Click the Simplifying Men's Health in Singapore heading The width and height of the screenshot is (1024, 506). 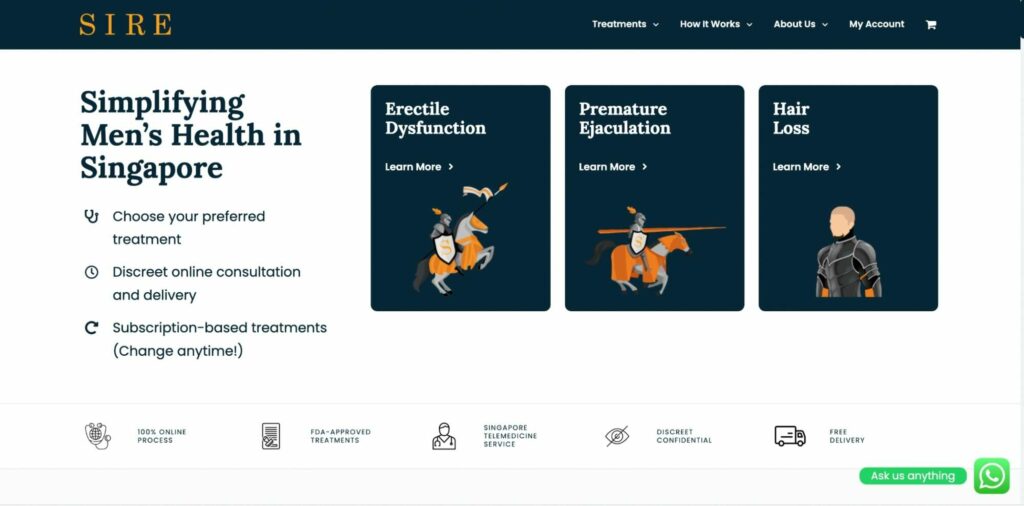(x=191, y=135)
